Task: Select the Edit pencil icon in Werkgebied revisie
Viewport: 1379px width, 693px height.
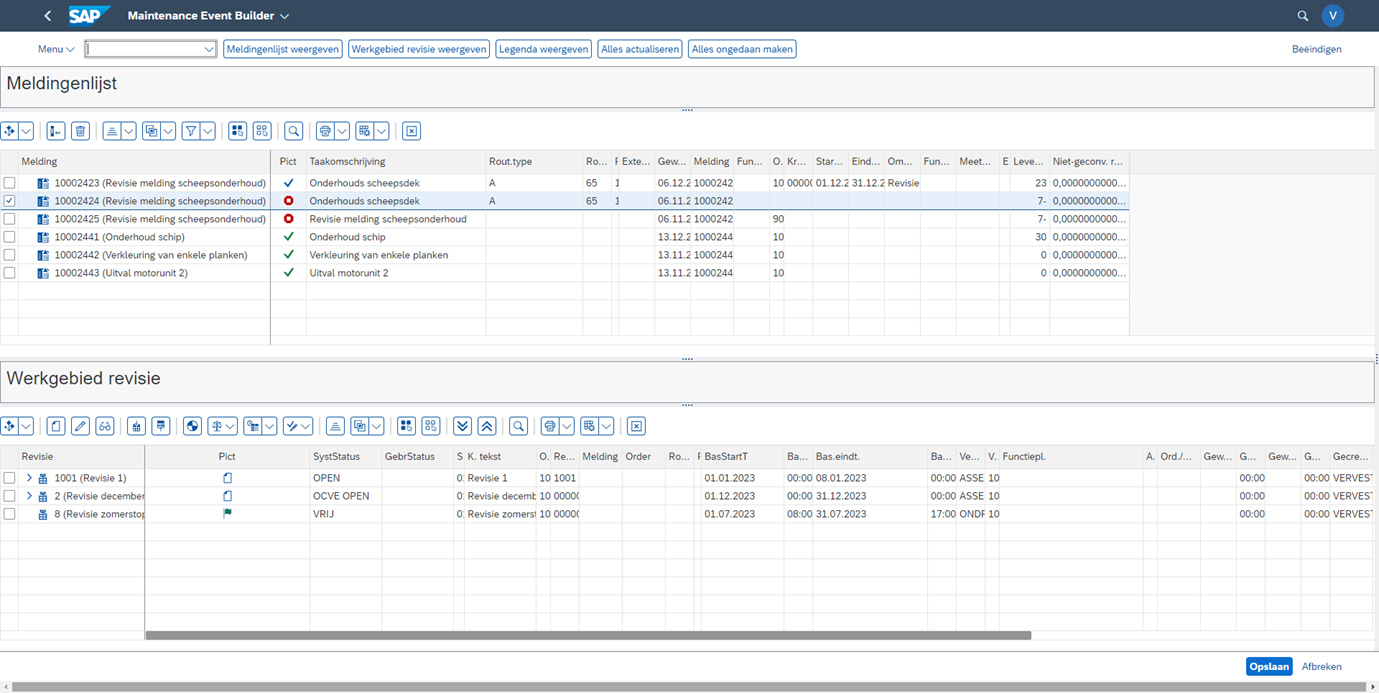Action: [80, 425]
